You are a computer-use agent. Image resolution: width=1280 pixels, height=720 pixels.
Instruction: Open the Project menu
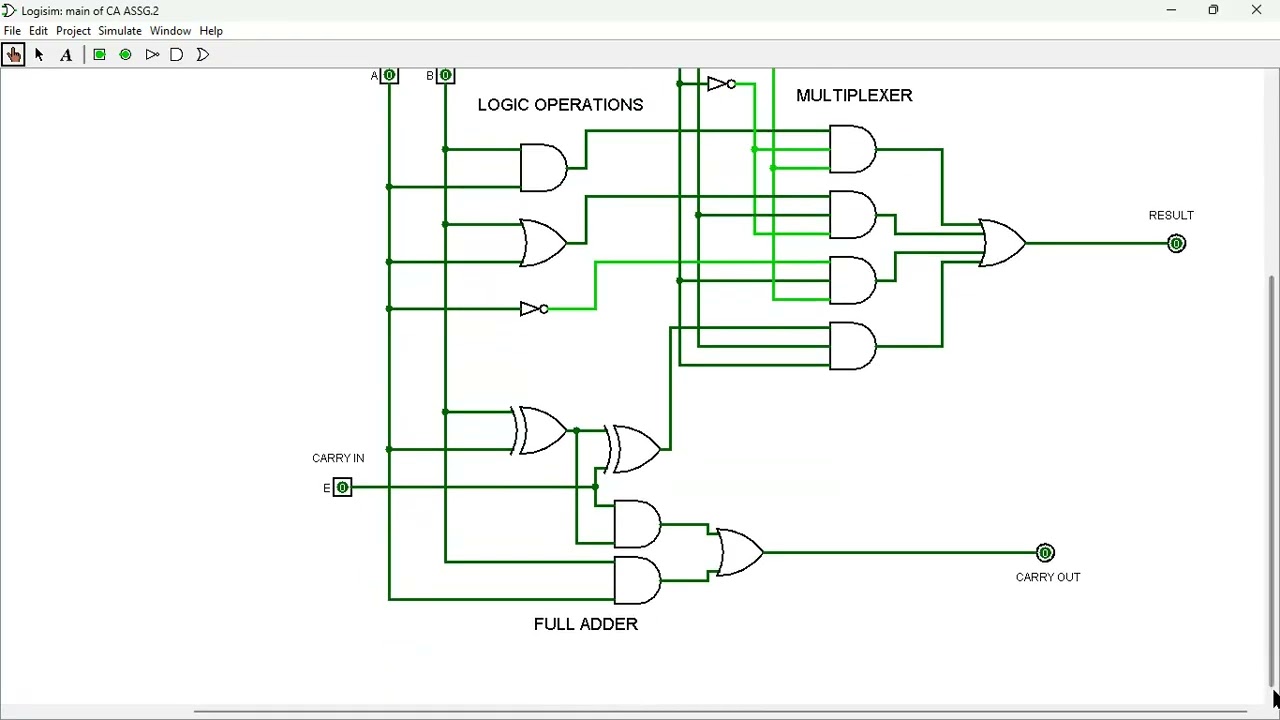click(x=73, y=31)
